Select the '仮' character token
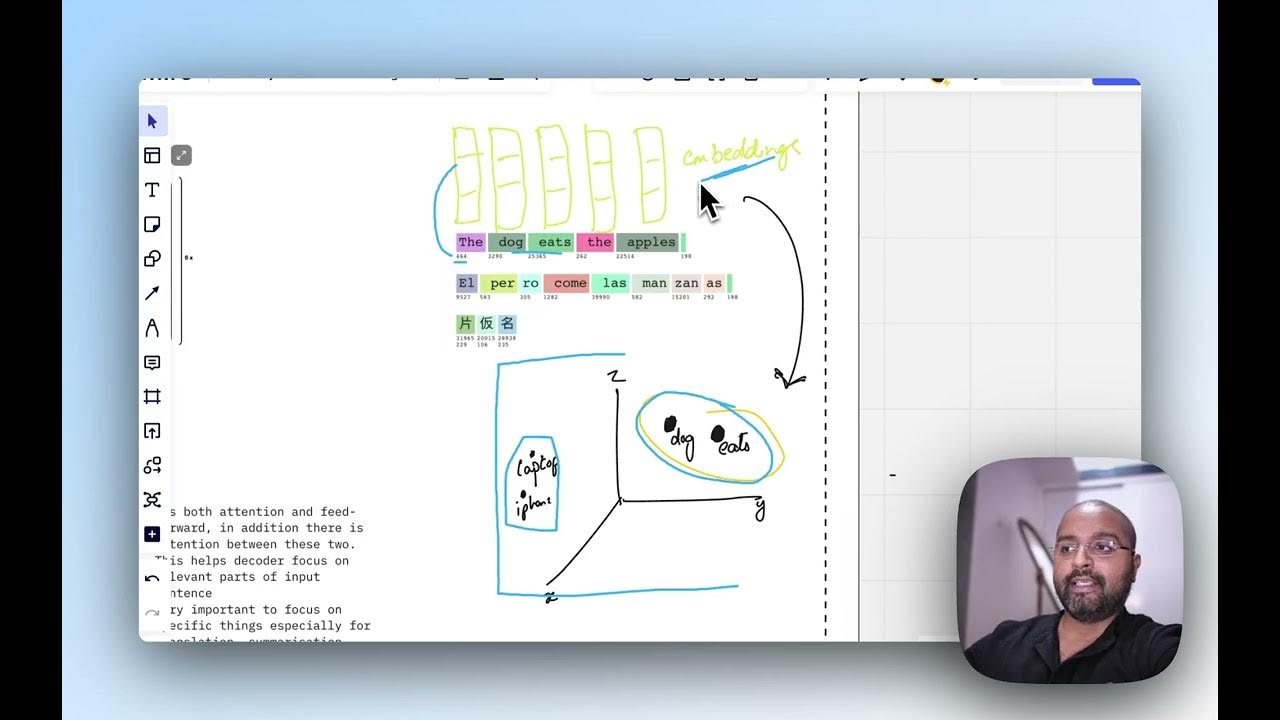This screenshot has height=720, width=1280. click(486, 323)
